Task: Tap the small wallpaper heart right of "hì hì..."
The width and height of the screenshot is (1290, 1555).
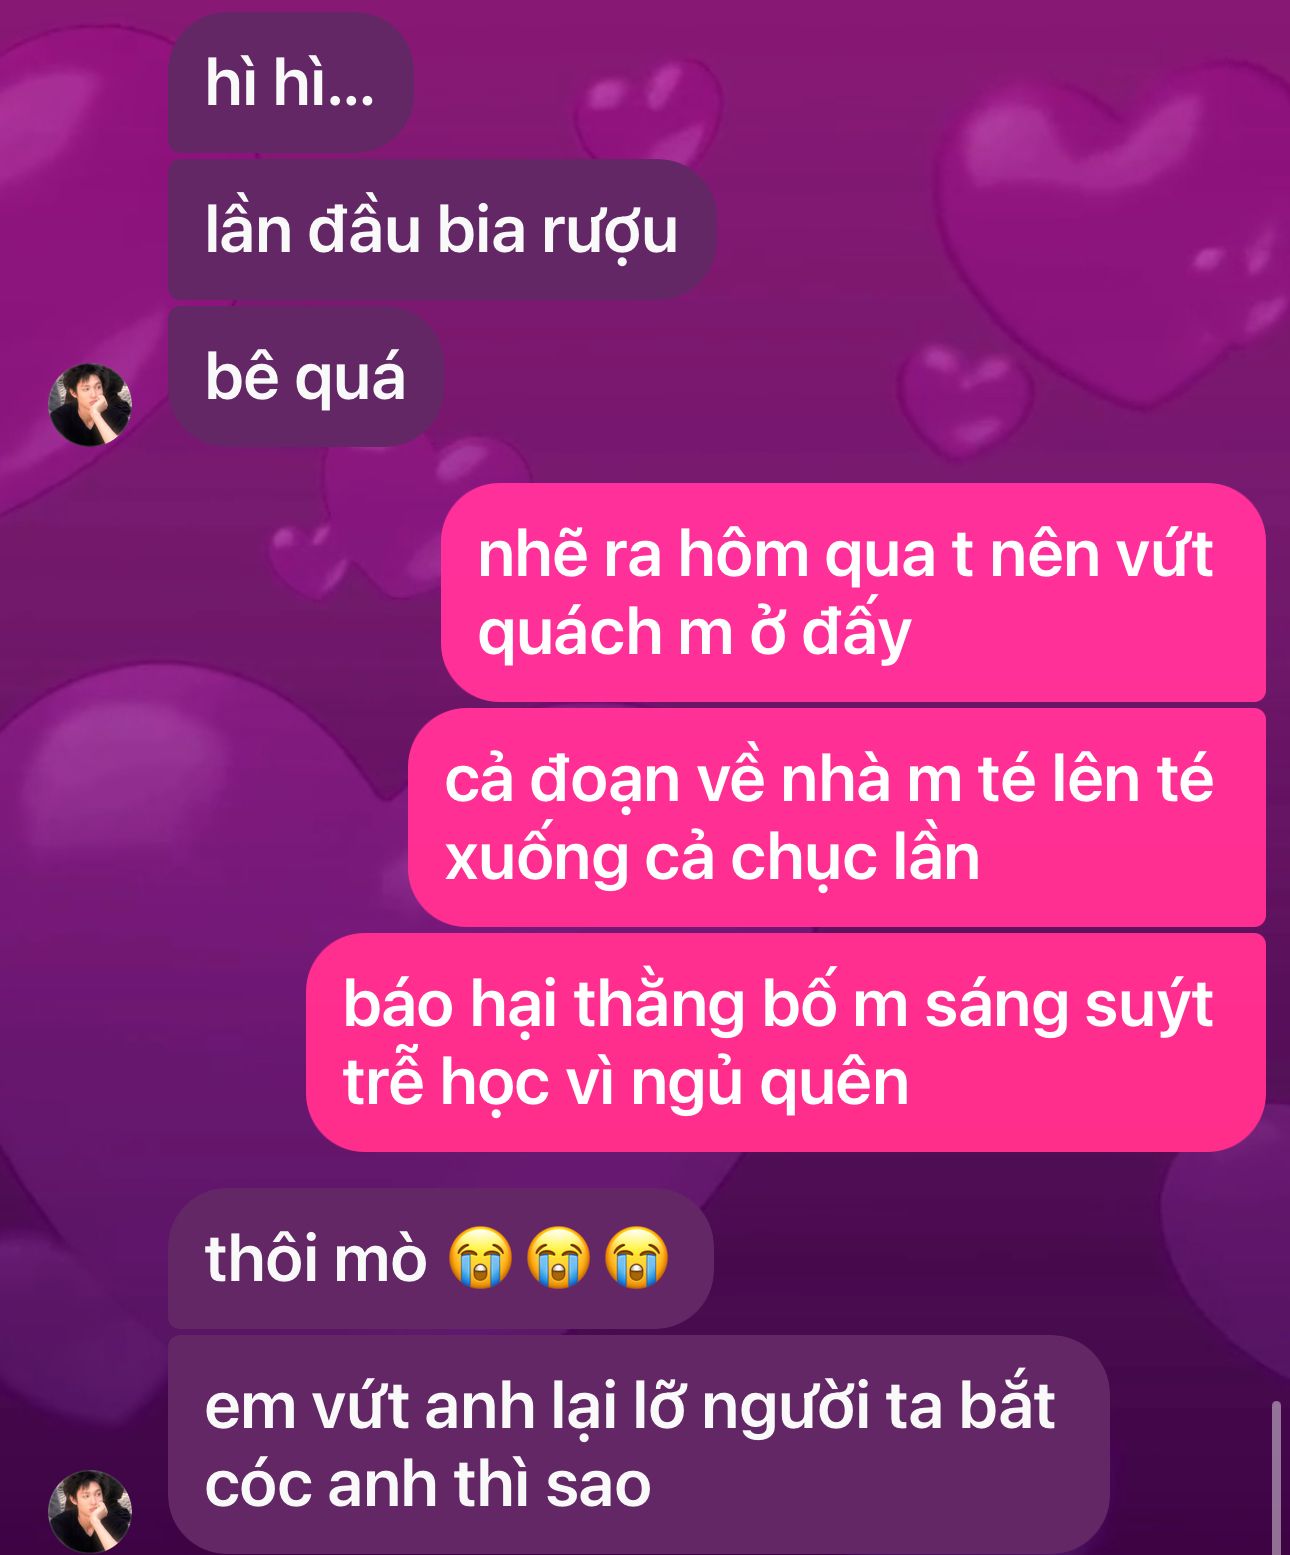Action: [x=650, y=105]
